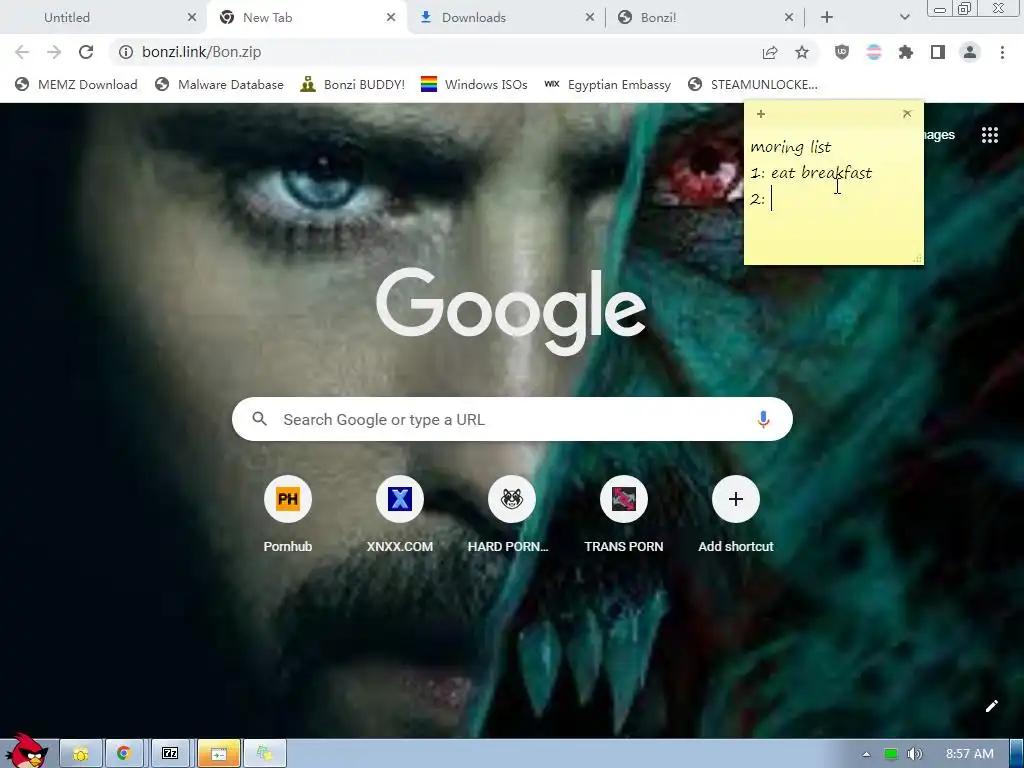Share this page icon in address bar

[x=770, y=52]
